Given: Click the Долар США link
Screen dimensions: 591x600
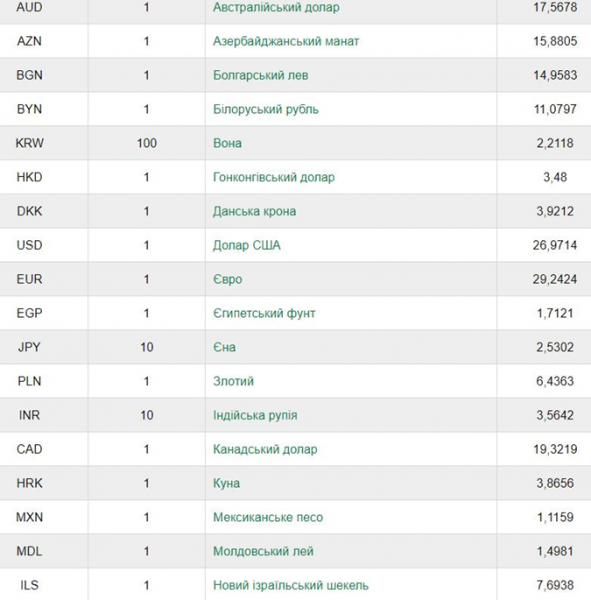Looking at the screenshot, I should pos(247,245).
